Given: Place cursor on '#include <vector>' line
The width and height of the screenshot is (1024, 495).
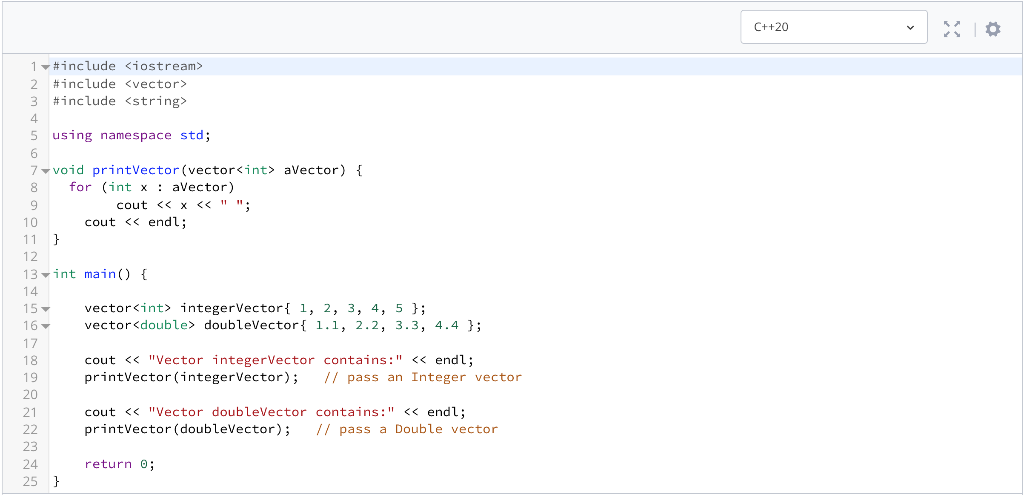Looking at the screenshot, I should pos(120,84).
